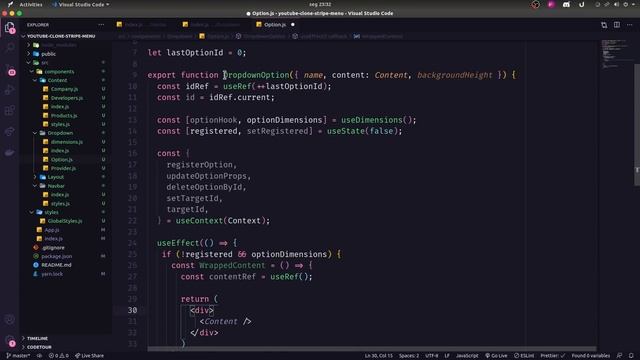Screen dimensions: 640x360
Task: Open yarn.lock file
Action: (52, 274)
